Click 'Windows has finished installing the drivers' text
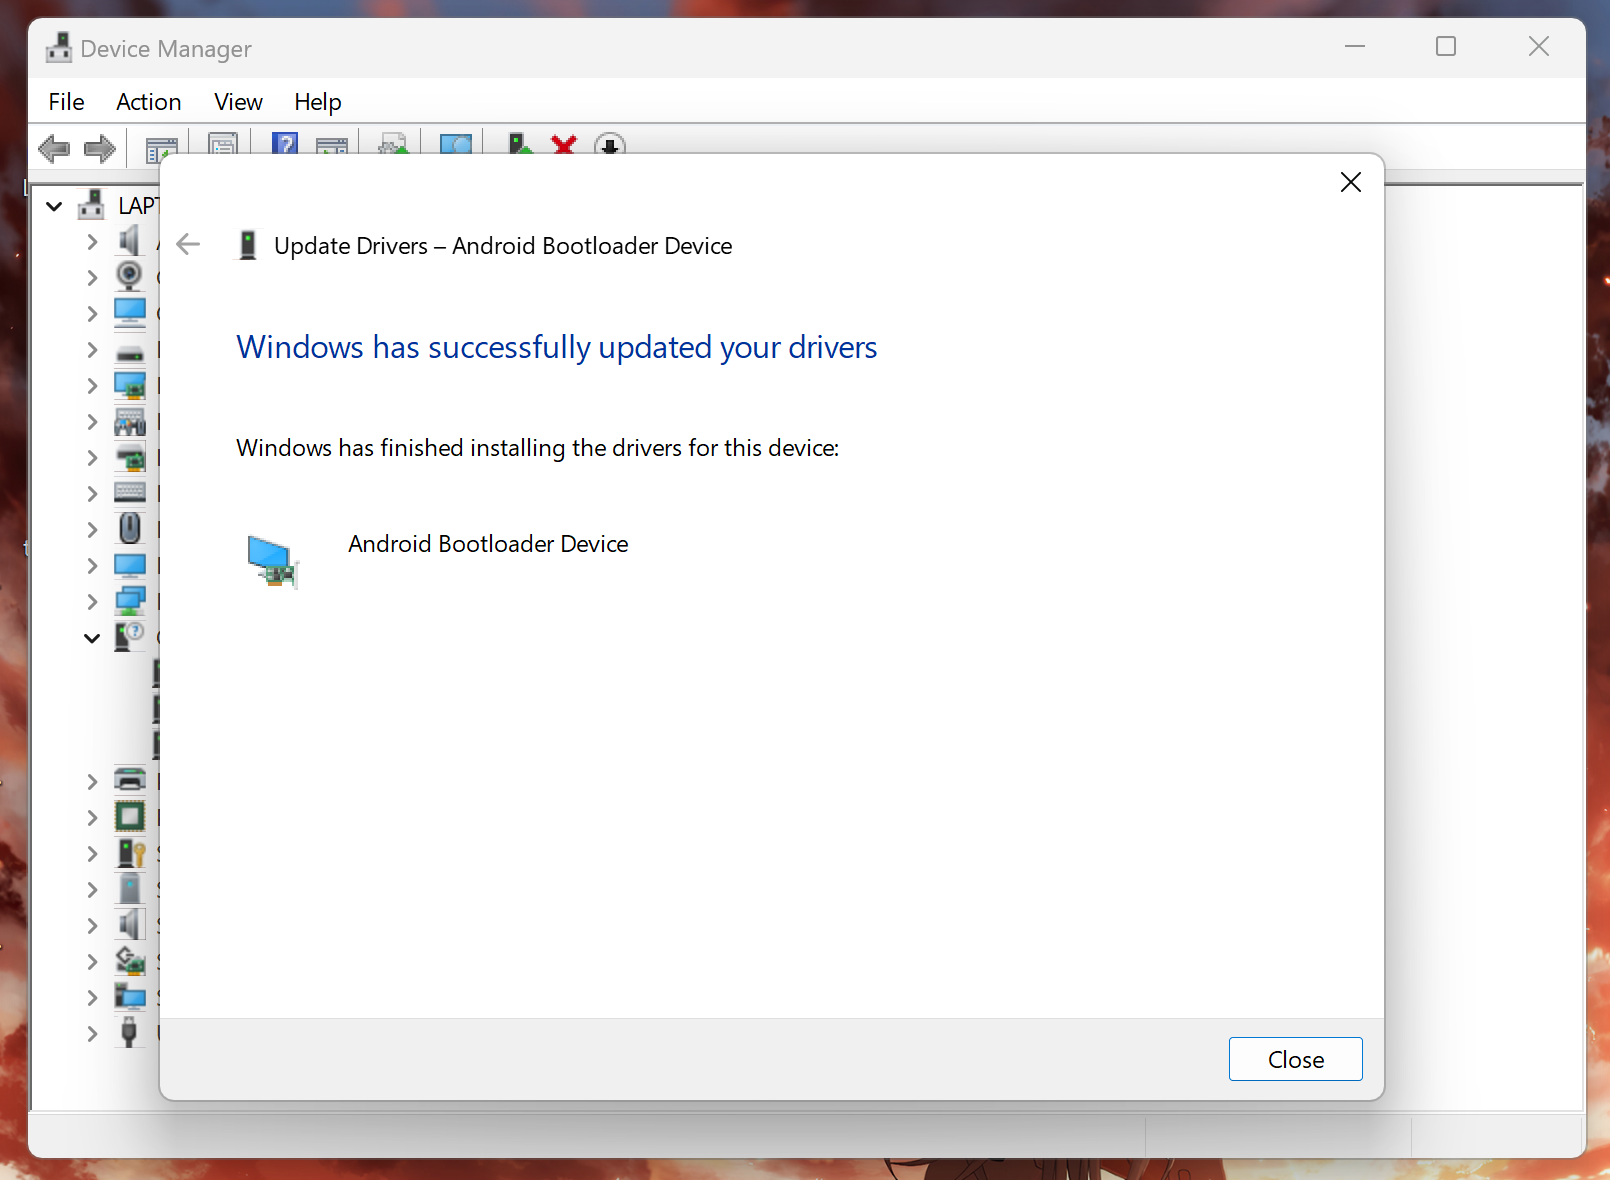The image size is (1610, 1180). point(537,448)
